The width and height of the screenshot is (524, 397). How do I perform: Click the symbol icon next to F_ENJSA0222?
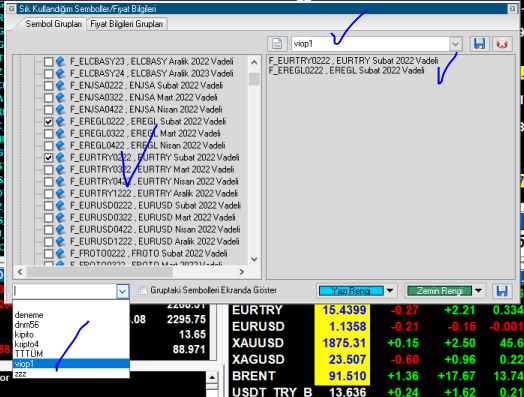click(60, 86)
